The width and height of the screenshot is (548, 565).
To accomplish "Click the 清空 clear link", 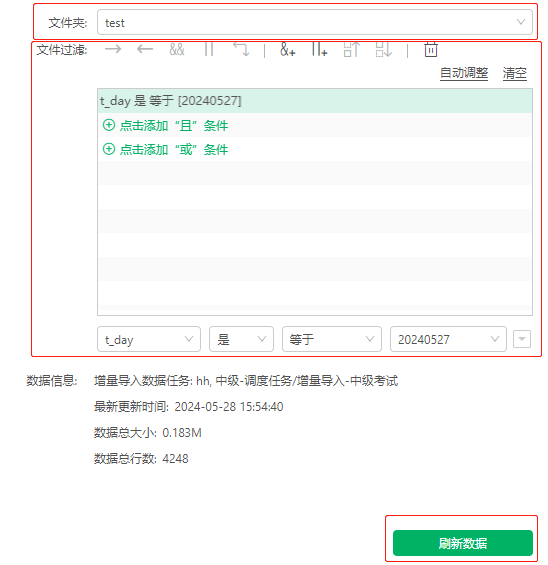I will (x=514, y=73).
